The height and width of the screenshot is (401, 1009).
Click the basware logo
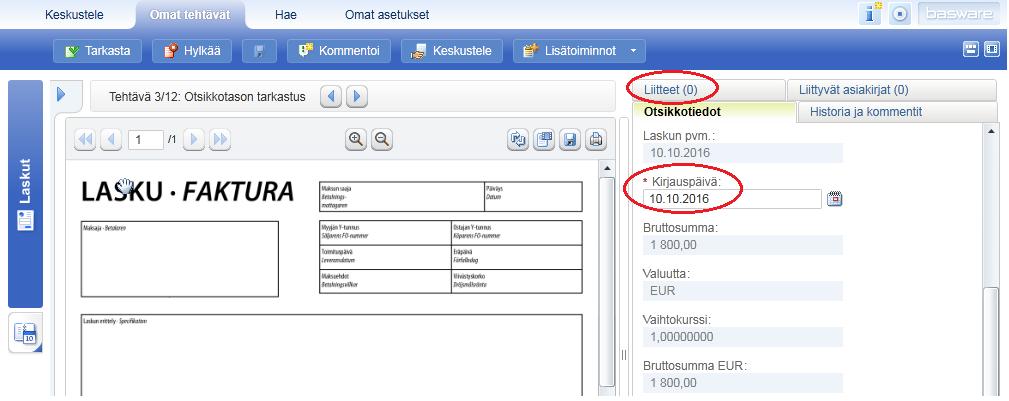click(x=959, y=14)
